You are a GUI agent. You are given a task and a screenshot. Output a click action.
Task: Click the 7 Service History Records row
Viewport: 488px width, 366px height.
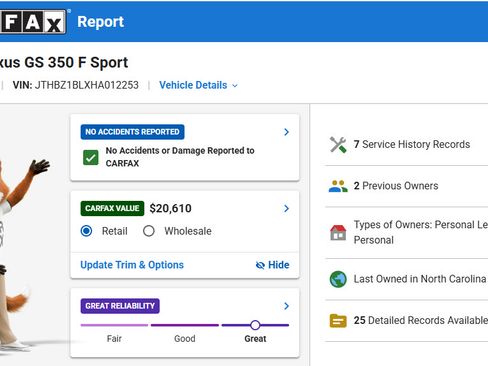click(406, 145)
